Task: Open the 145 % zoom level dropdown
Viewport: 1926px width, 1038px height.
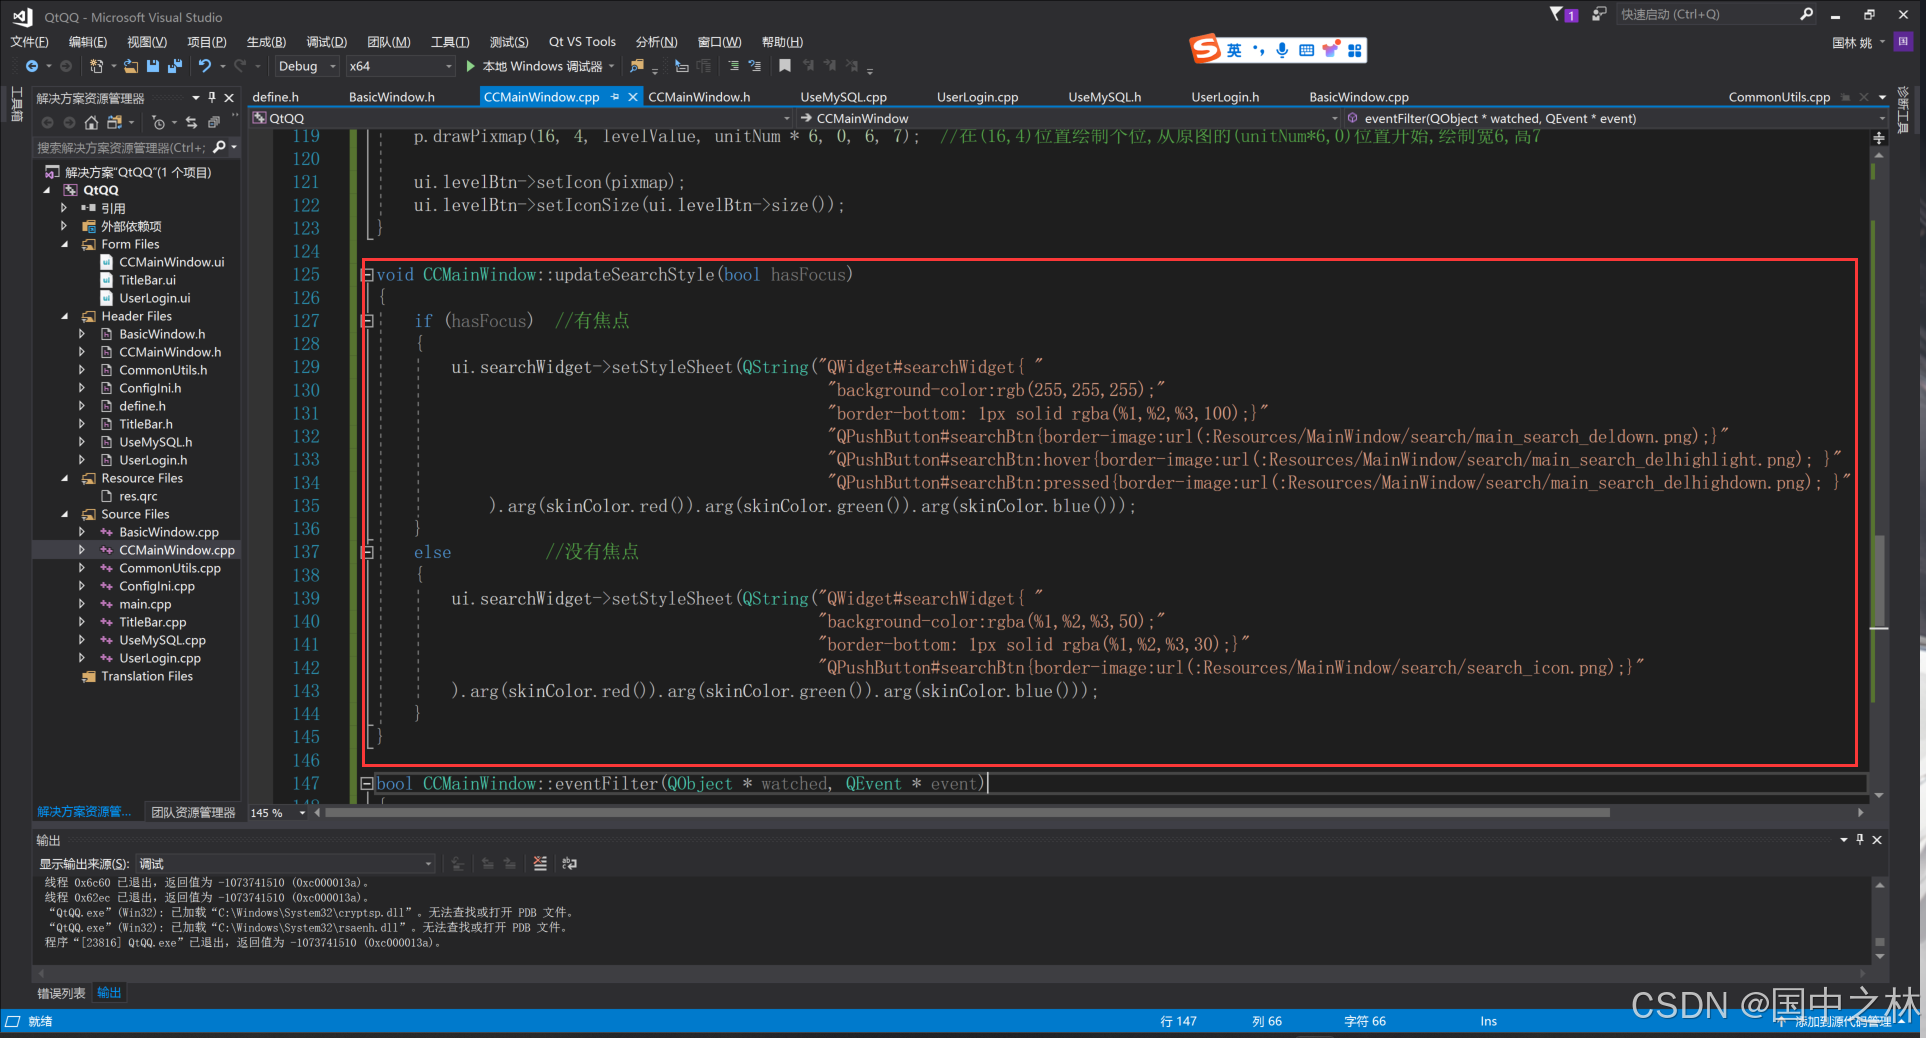Action: click(302, 813)
